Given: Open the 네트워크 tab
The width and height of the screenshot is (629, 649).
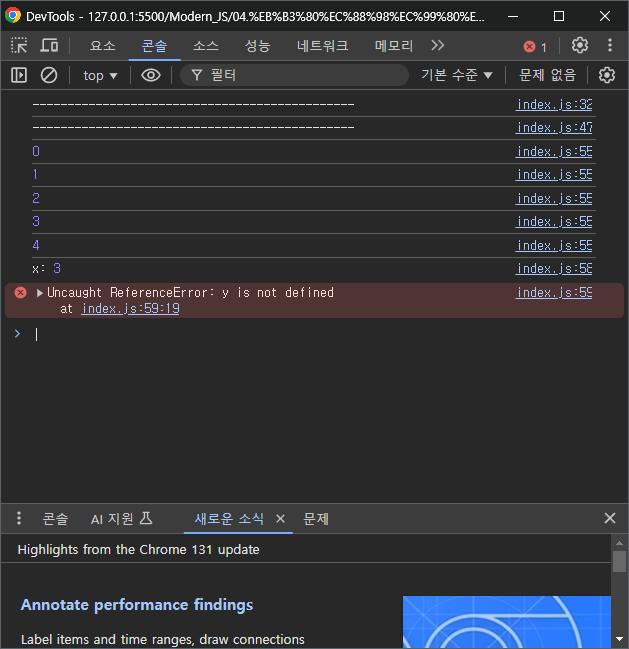Looking at the screenshot, I should (x=322, y=46).
